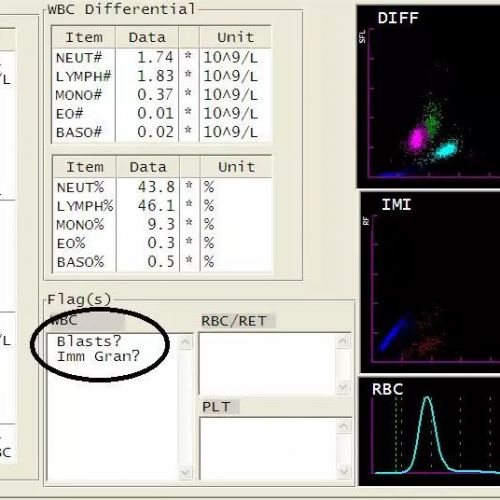The width and height of the screenshot is (500, 500).
Task: Select the RBC histogram graph
Action: [x=430, y=431]
